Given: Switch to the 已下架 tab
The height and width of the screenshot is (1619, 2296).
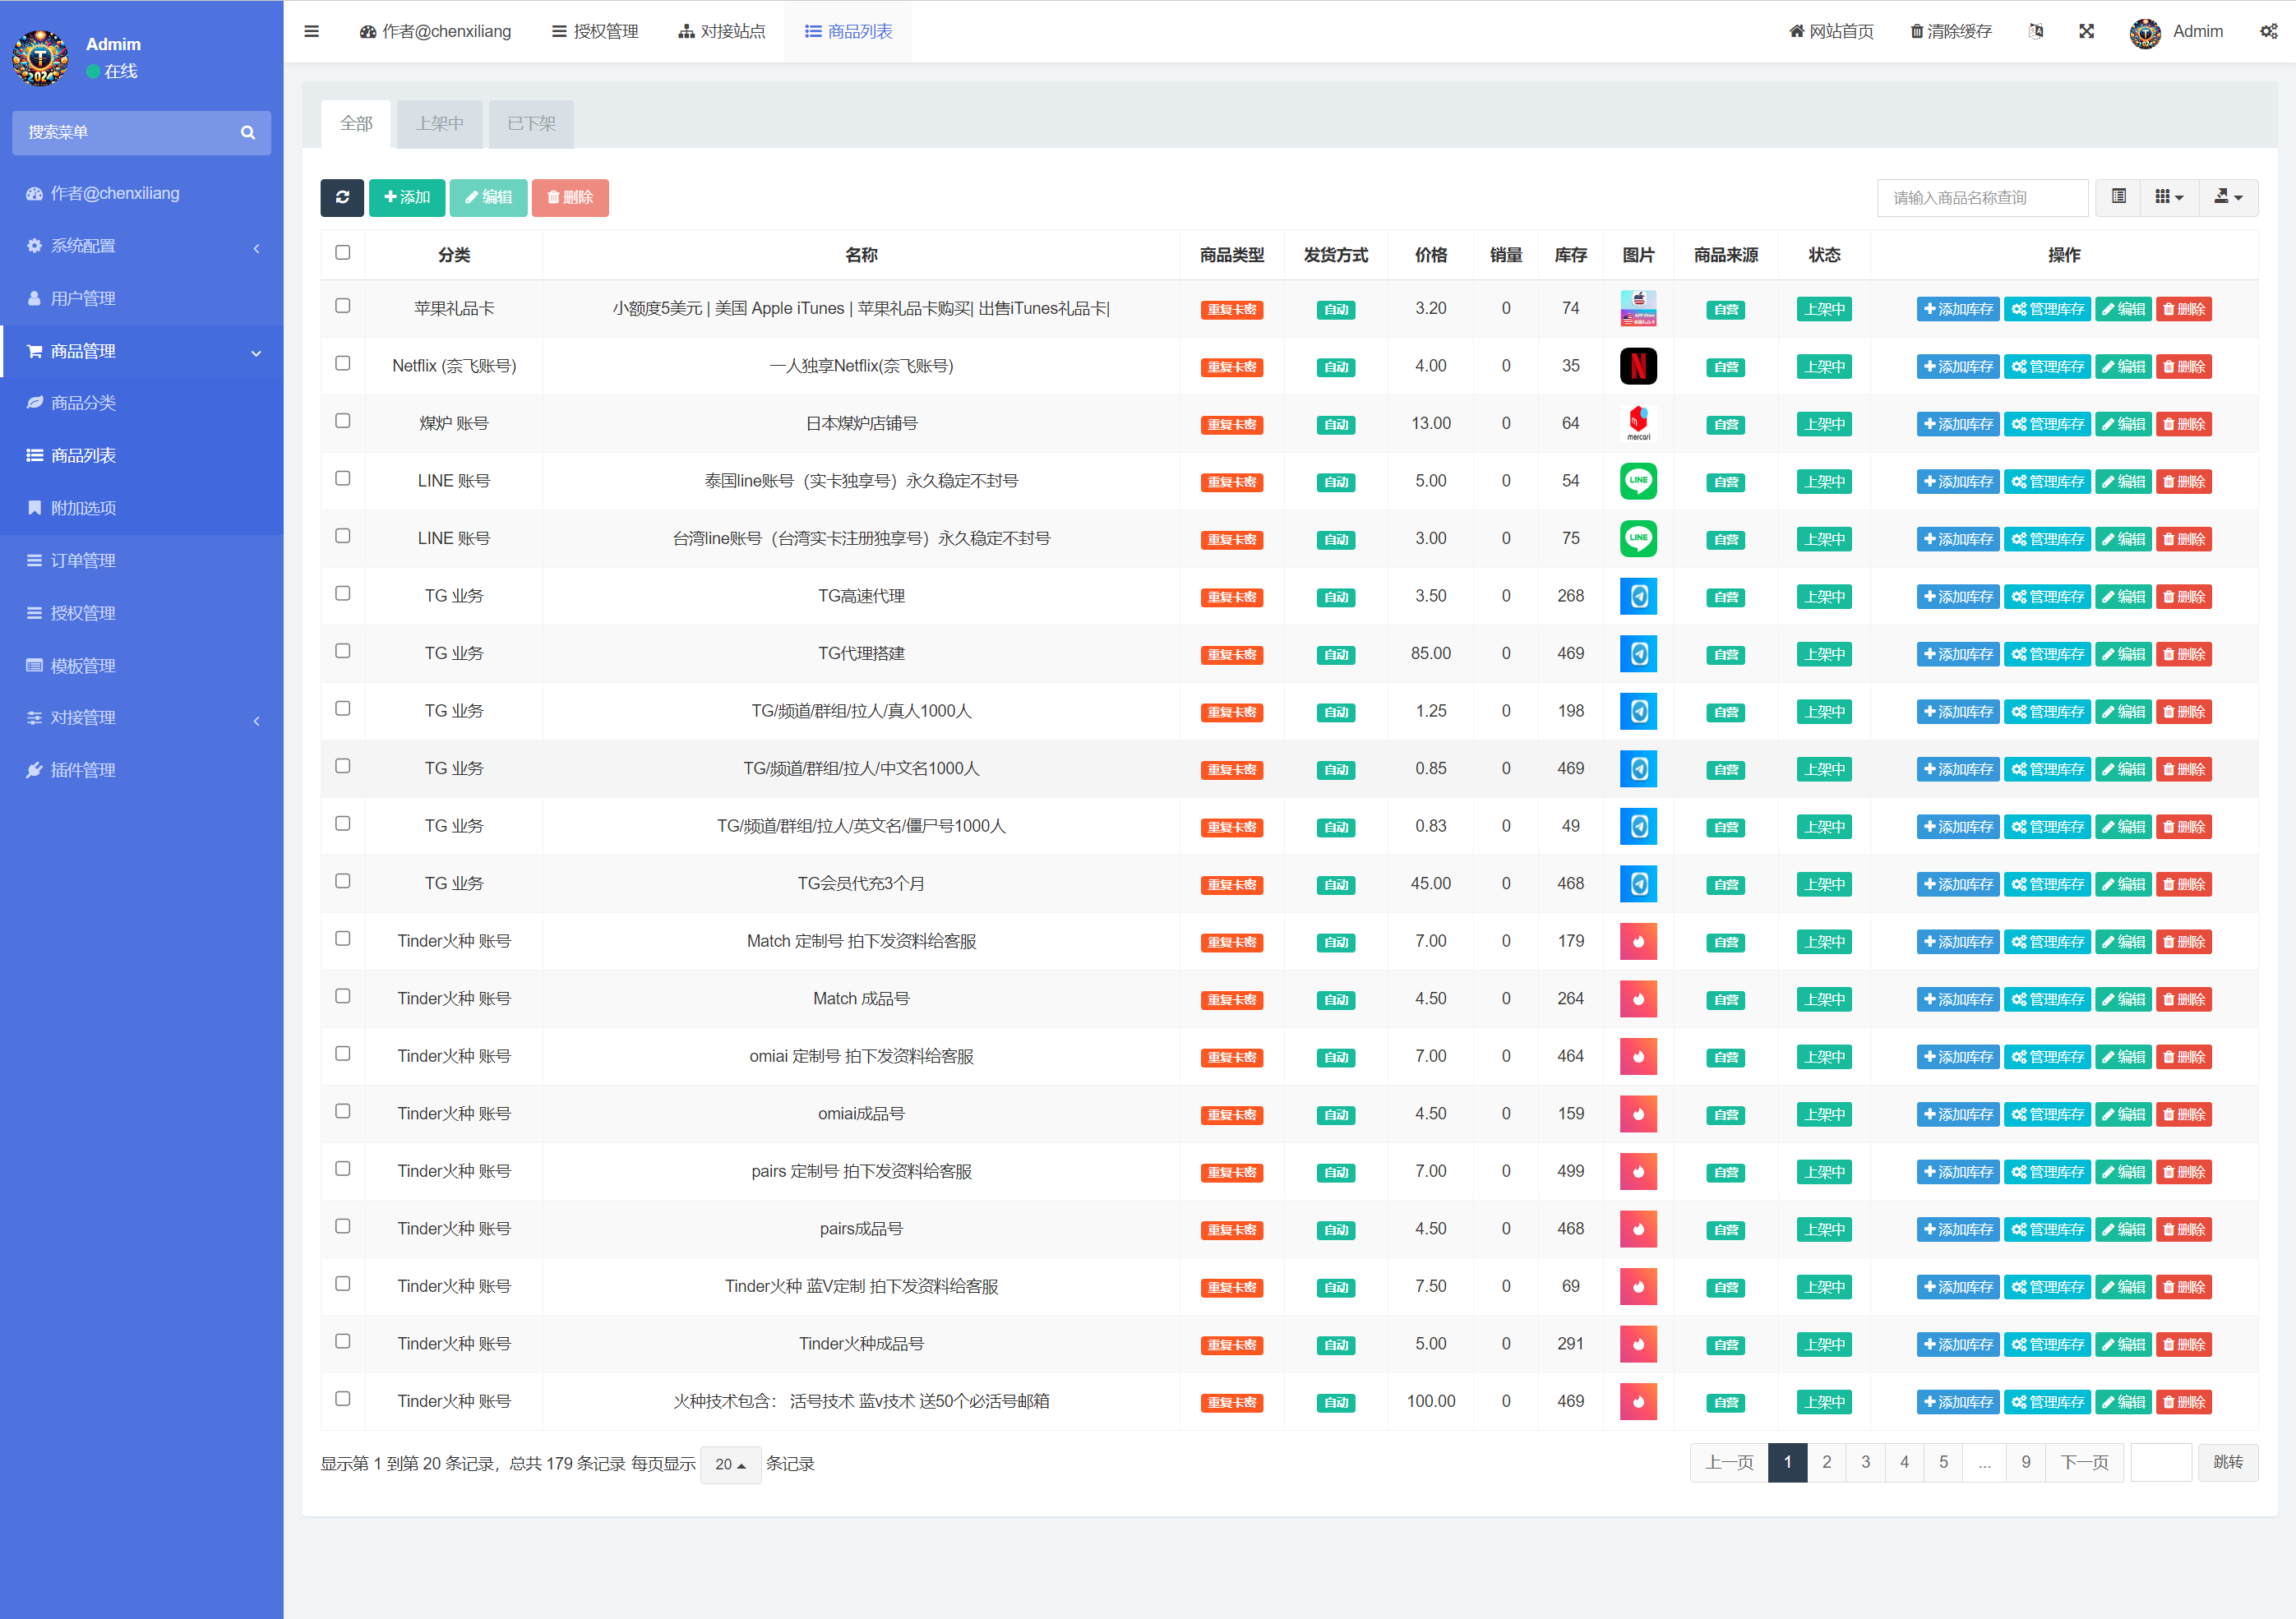Looking at the screenshot, I should (531, 123).
